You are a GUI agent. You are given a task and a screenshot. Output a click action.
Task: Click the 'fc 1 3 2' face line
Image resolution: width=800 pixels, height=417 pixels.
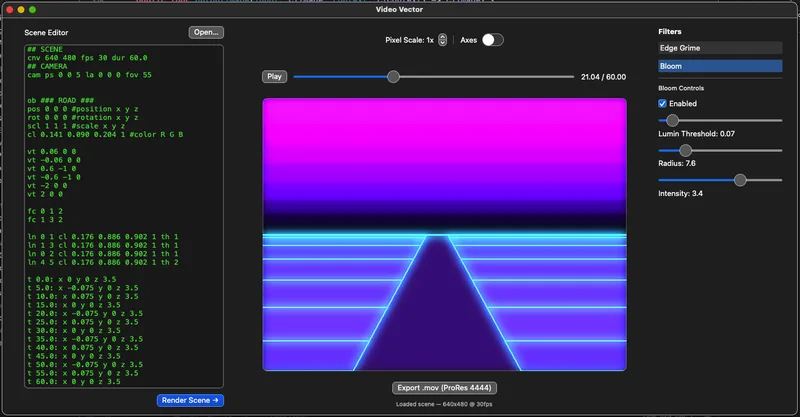click(45, 219)
